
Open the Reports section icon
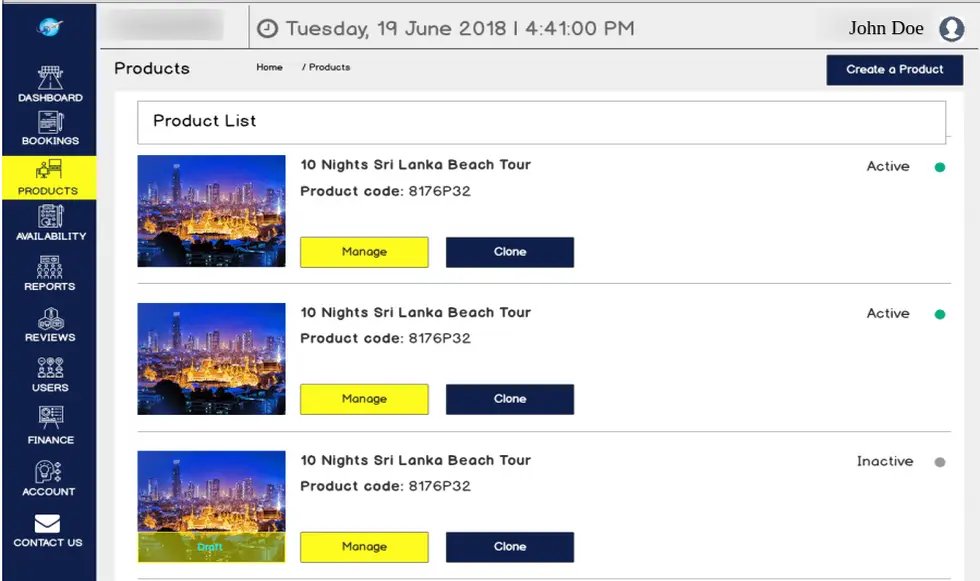coord(49,267)
